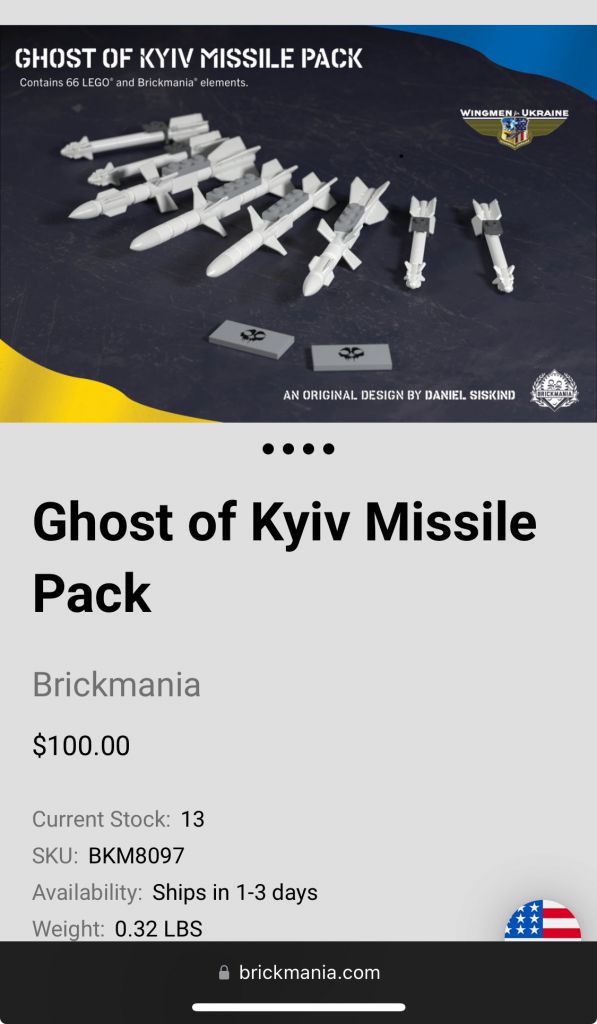Select the fourth image carousel dot

coord(329,449)
